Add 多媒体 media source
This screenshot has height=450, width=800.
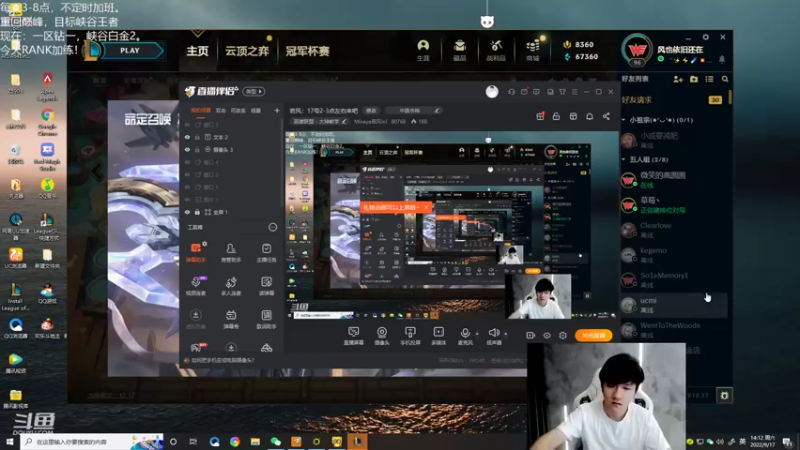(x=438, y=336)
